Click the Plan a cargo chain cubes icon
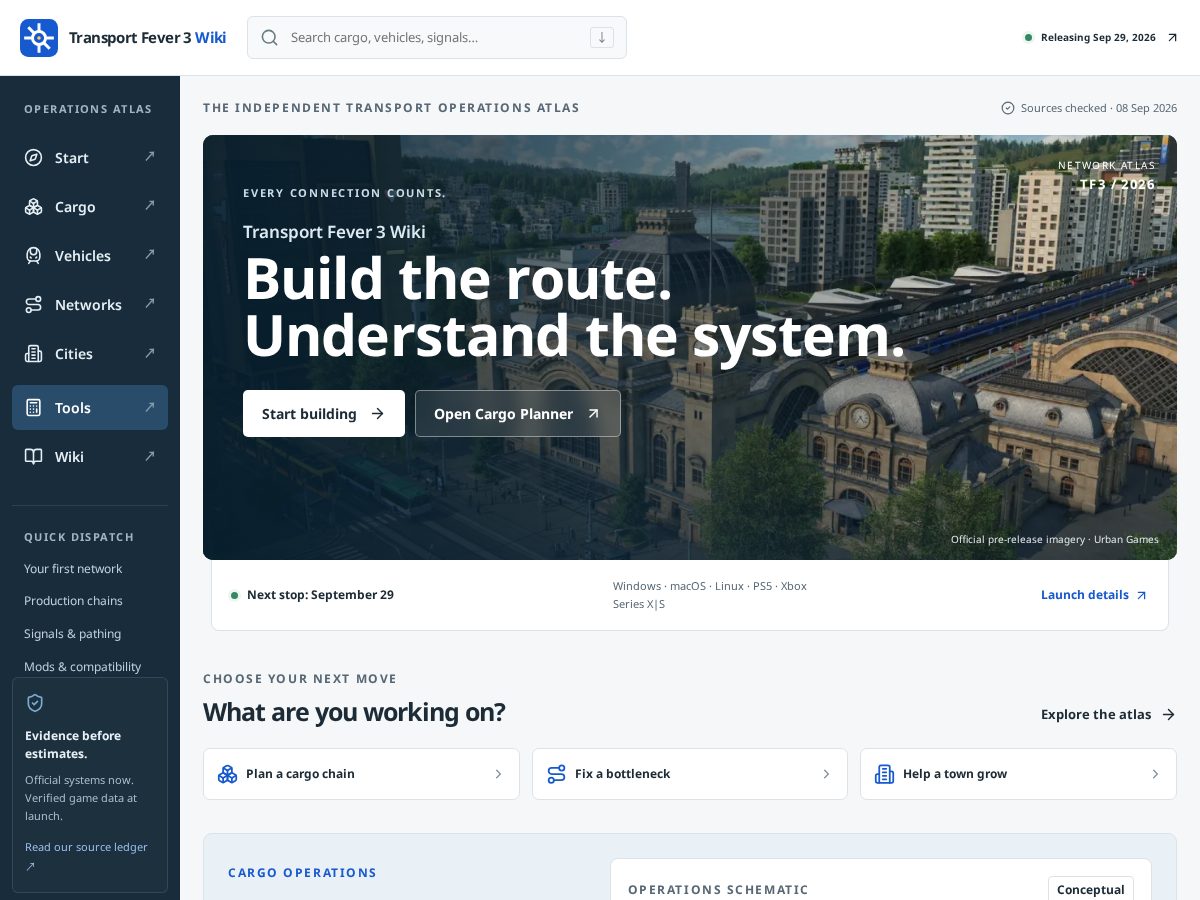Screen dimensions: 1200x900 coord(228,774)
